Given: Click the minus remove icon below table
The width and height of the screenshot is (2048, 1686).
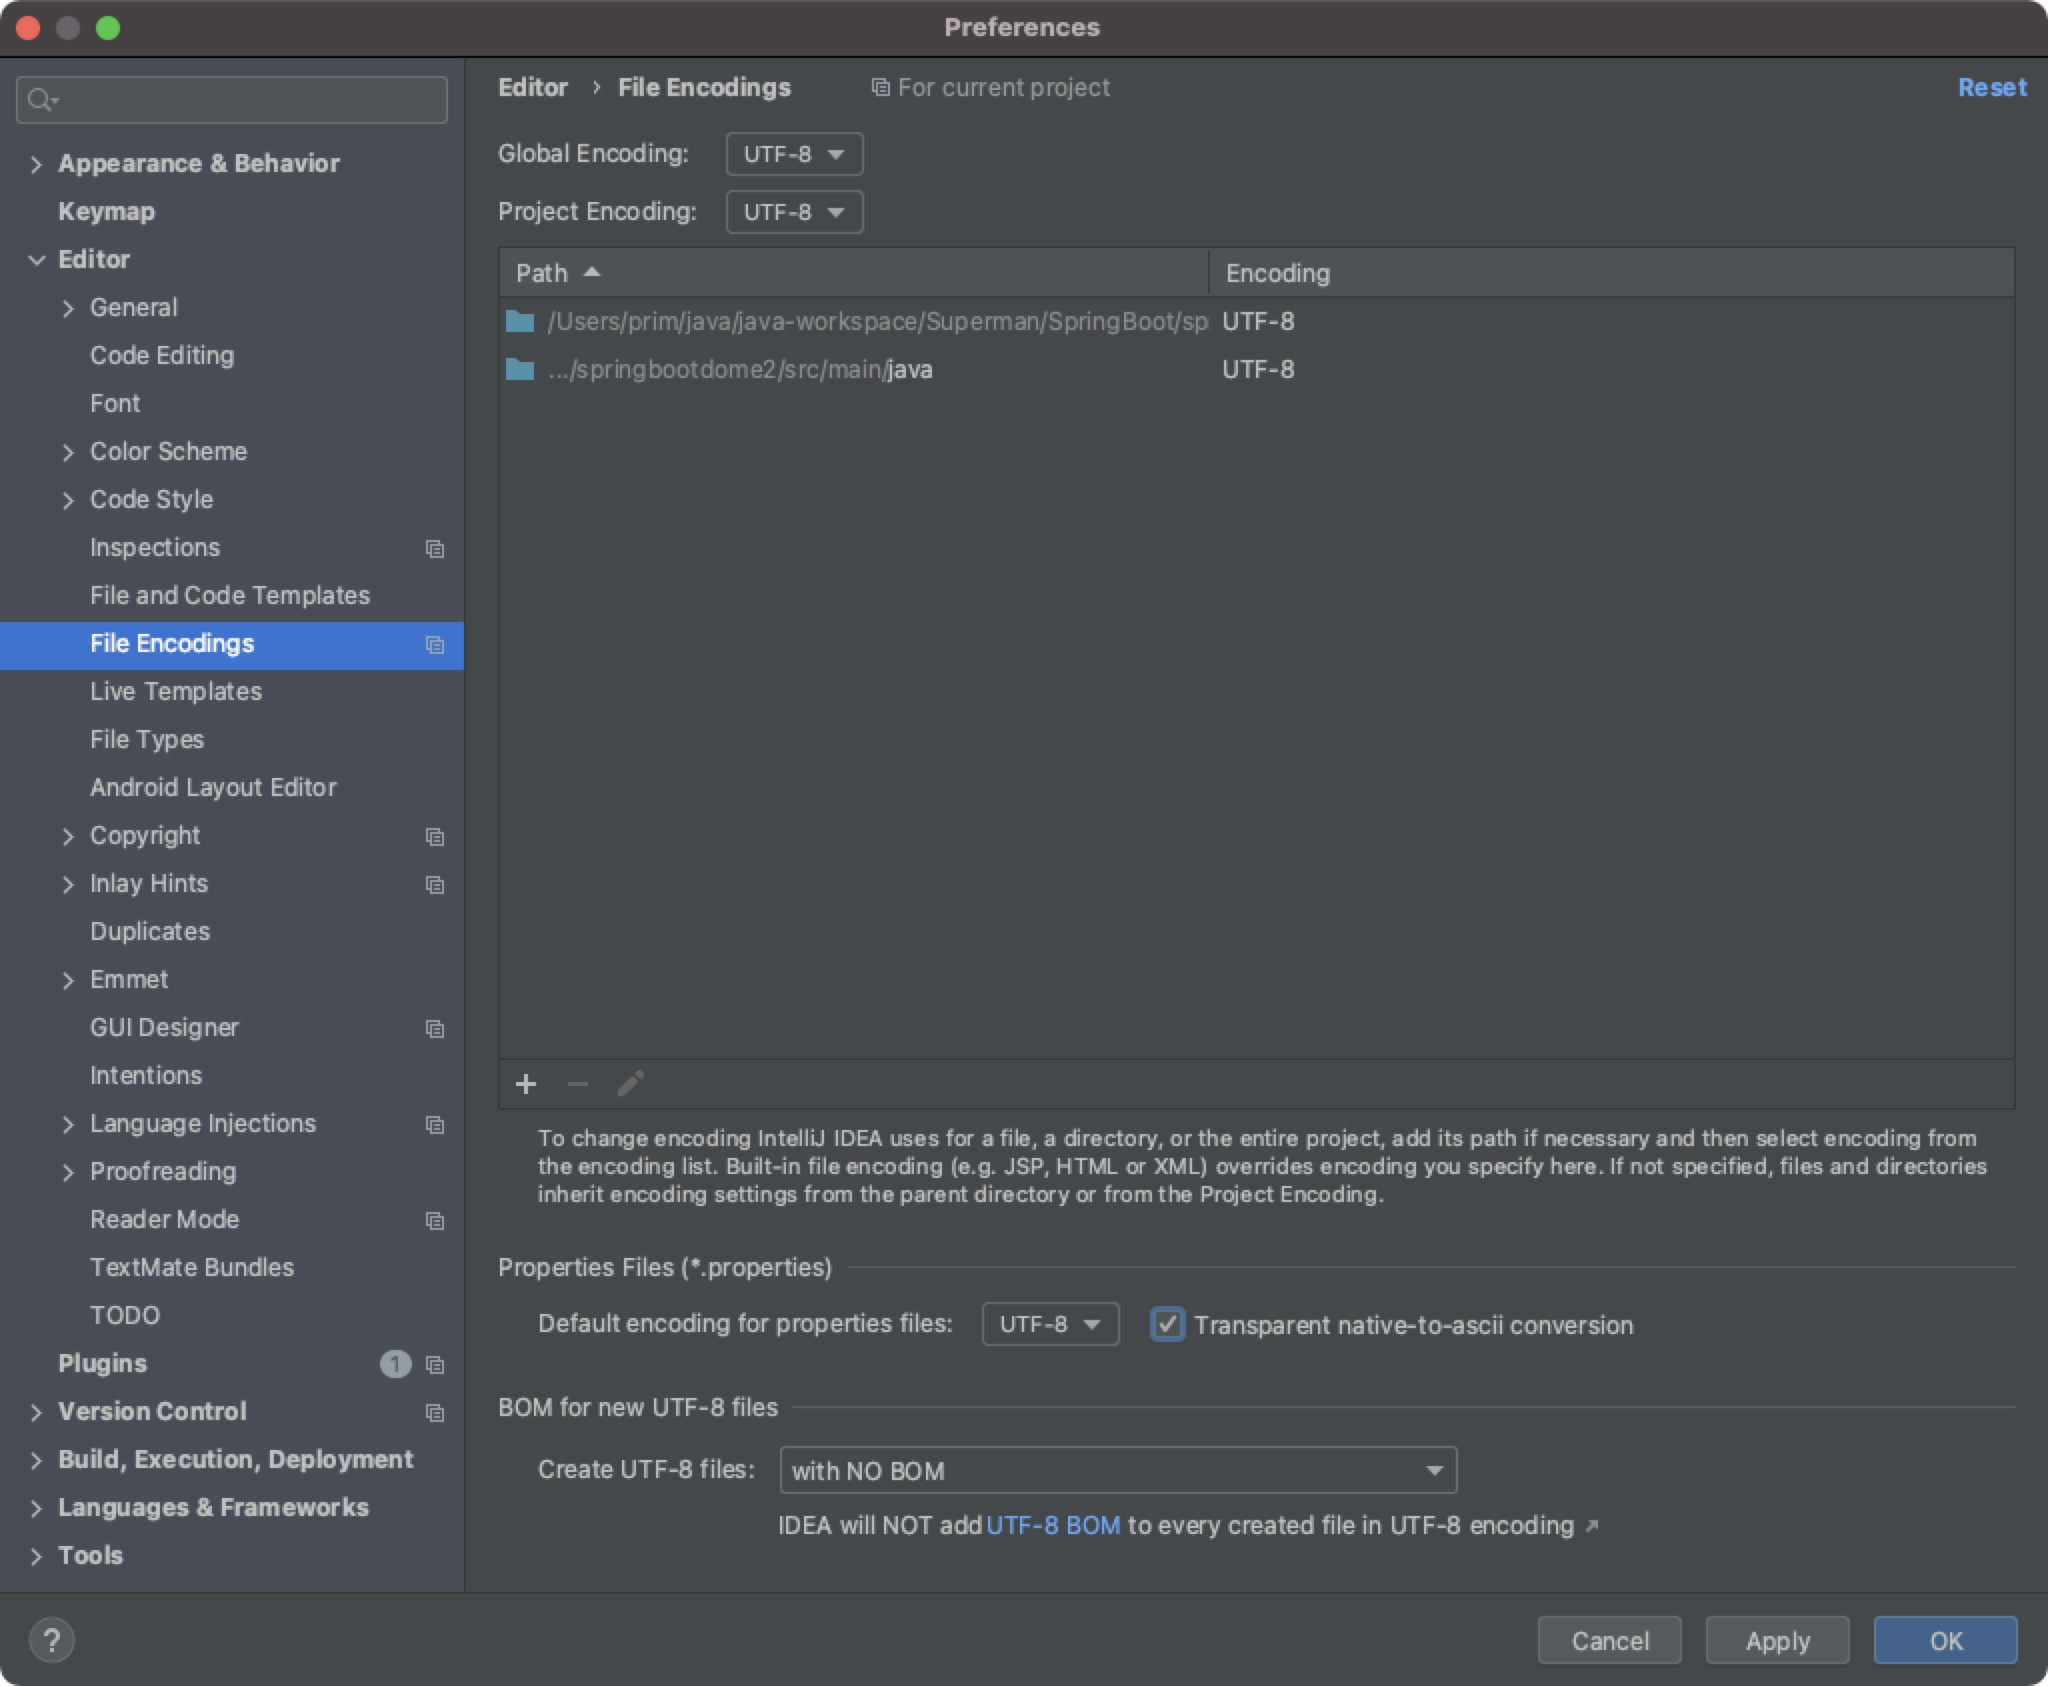Looking at the screenshot, I should point(578,1084).
